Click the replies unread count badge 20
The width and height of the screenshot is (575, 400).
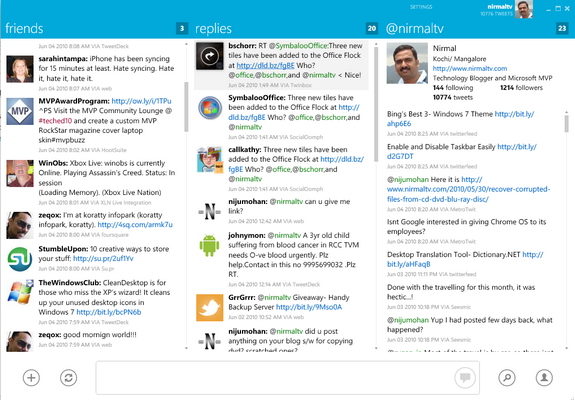point(371,28)
